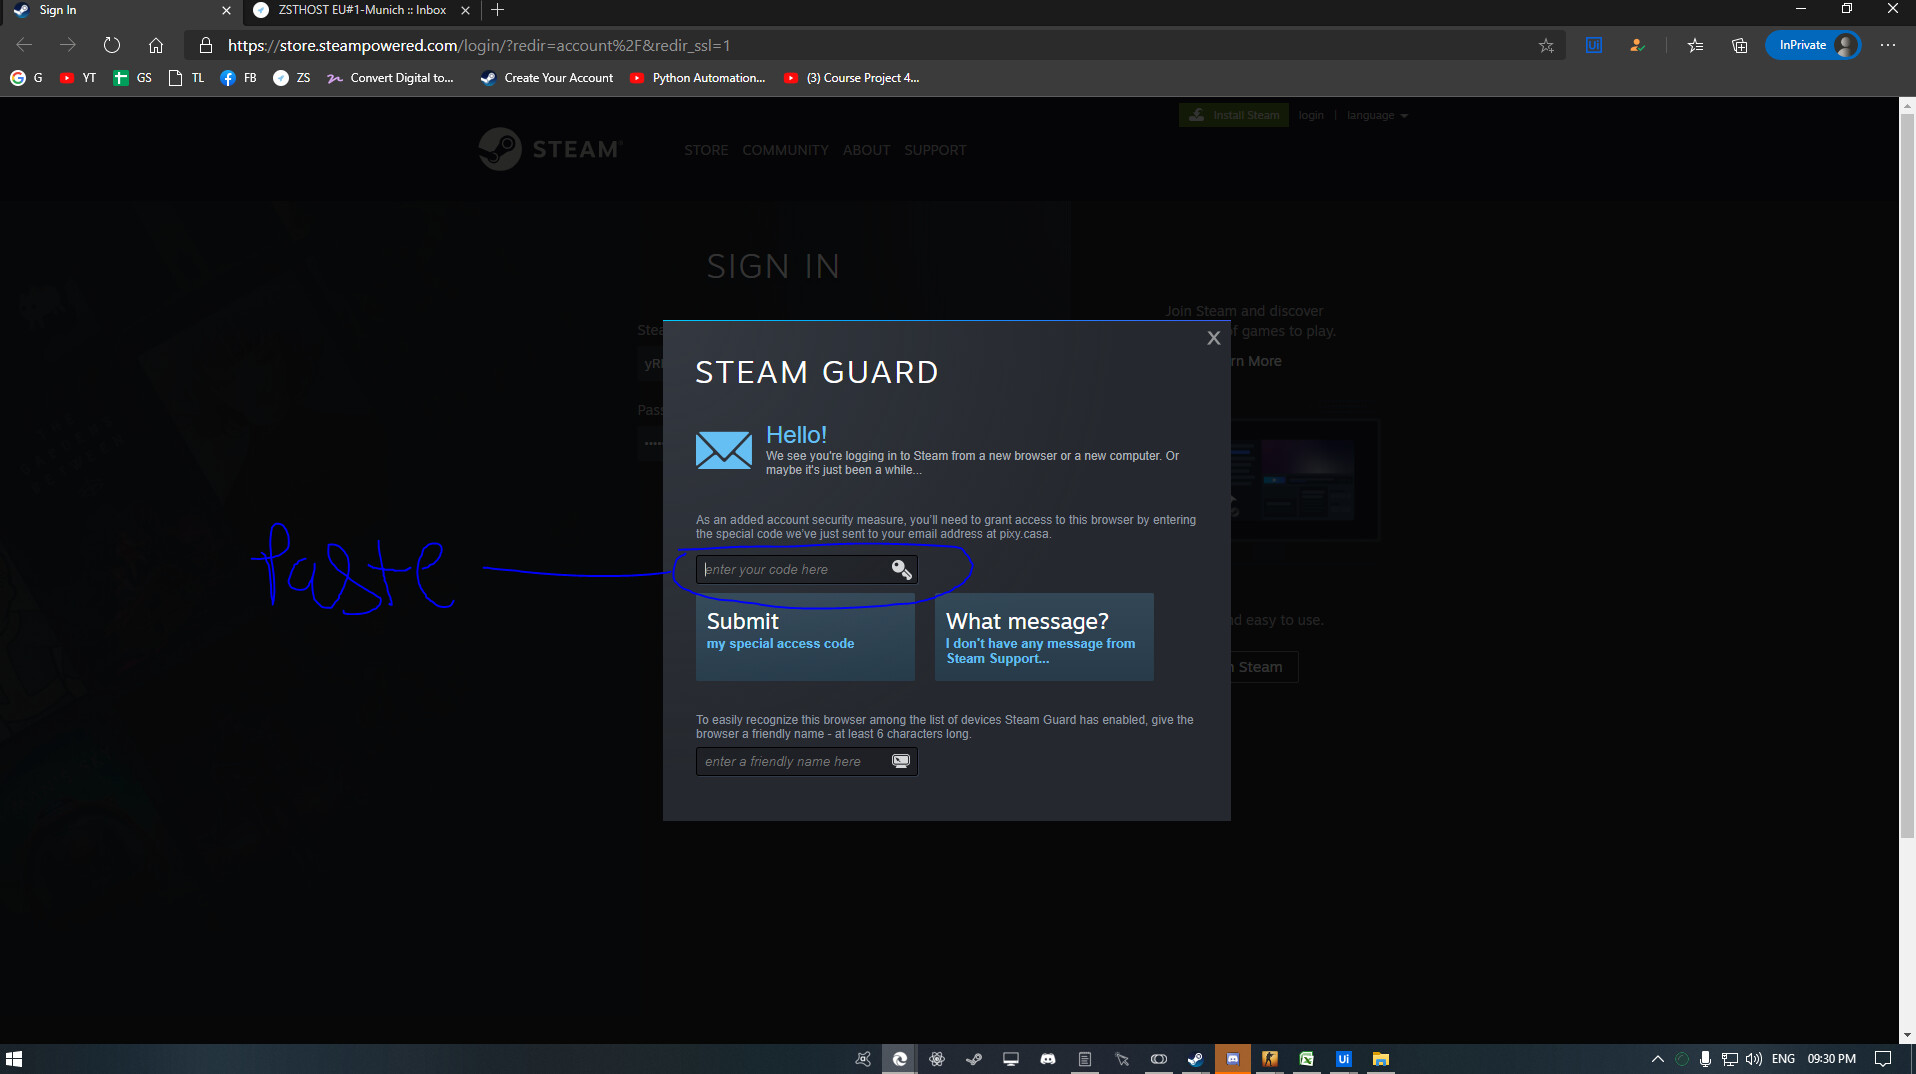Screen dimensions: 1916x1074
Task: Open the ABOUT page link
Action: [x=866, y=150]
